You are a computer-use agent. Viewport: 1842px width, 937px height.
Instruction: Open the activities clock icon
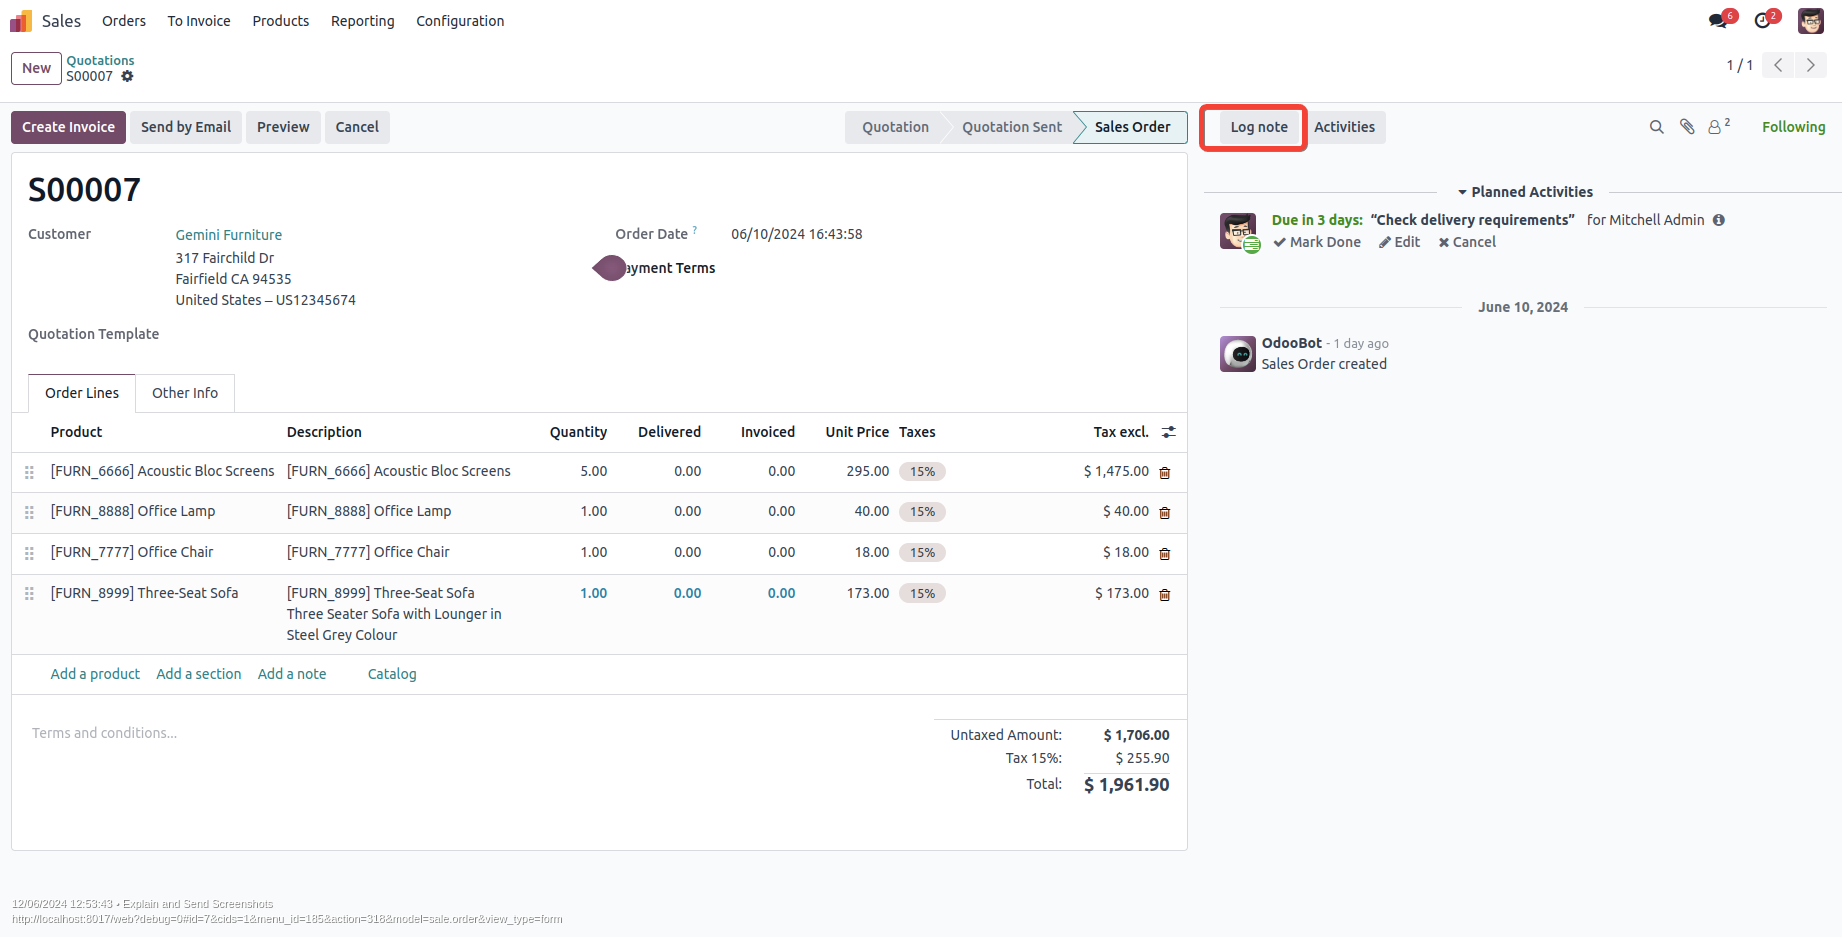1763,21
